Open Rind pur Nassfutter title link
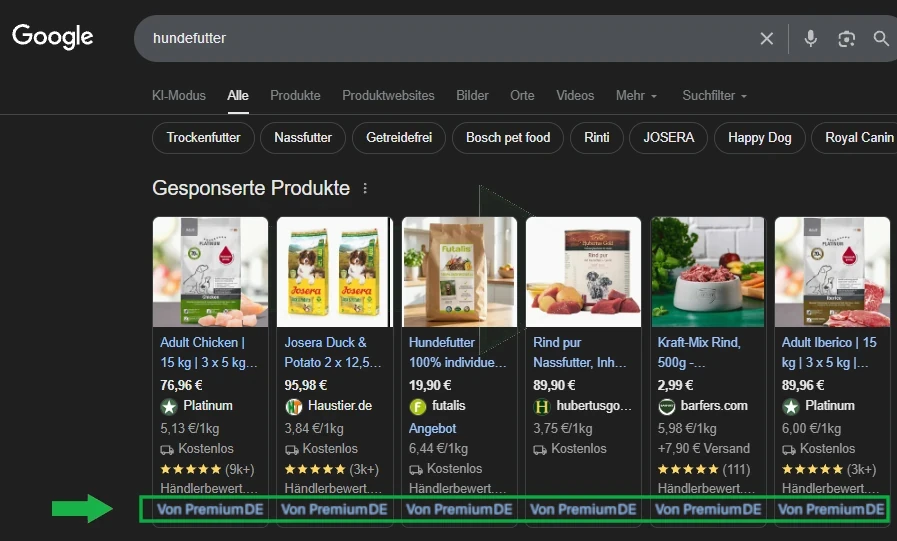Viewport: 897px width, 541px height. coord(582,352)
